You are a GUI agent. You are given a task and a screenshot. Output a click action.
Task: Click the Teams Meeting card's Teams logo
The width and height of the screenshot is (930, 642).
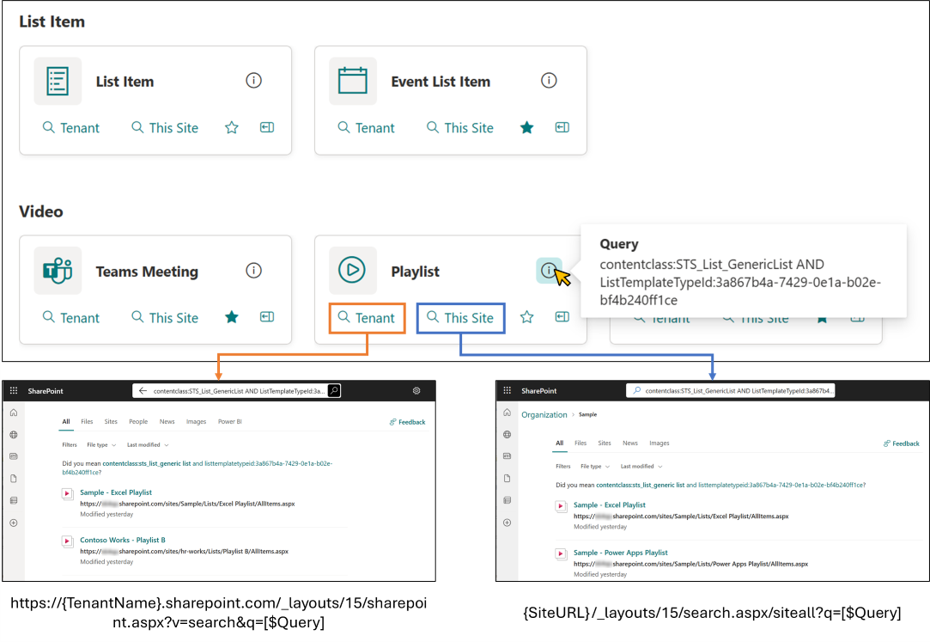coord(58,271)
